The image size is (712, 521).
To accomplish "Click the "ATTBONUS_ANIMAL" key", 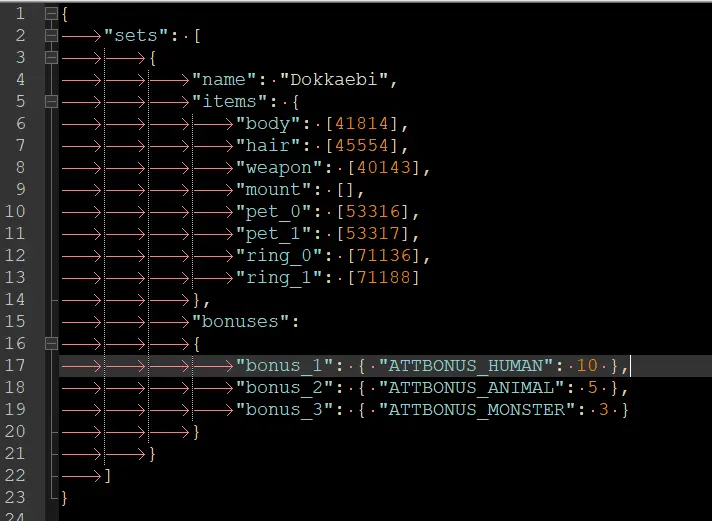I will pyautogui.click(x=470, y=388).
